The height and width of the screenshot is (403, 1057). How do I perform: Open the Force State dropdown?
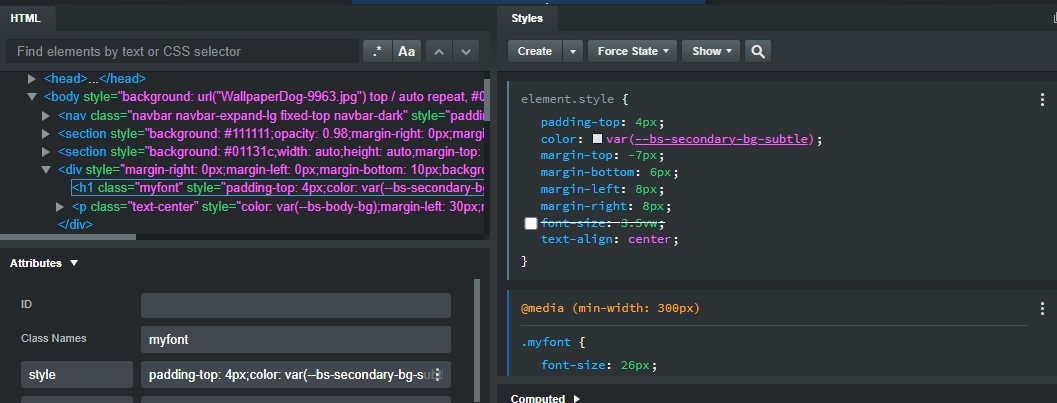pos(633,51)
